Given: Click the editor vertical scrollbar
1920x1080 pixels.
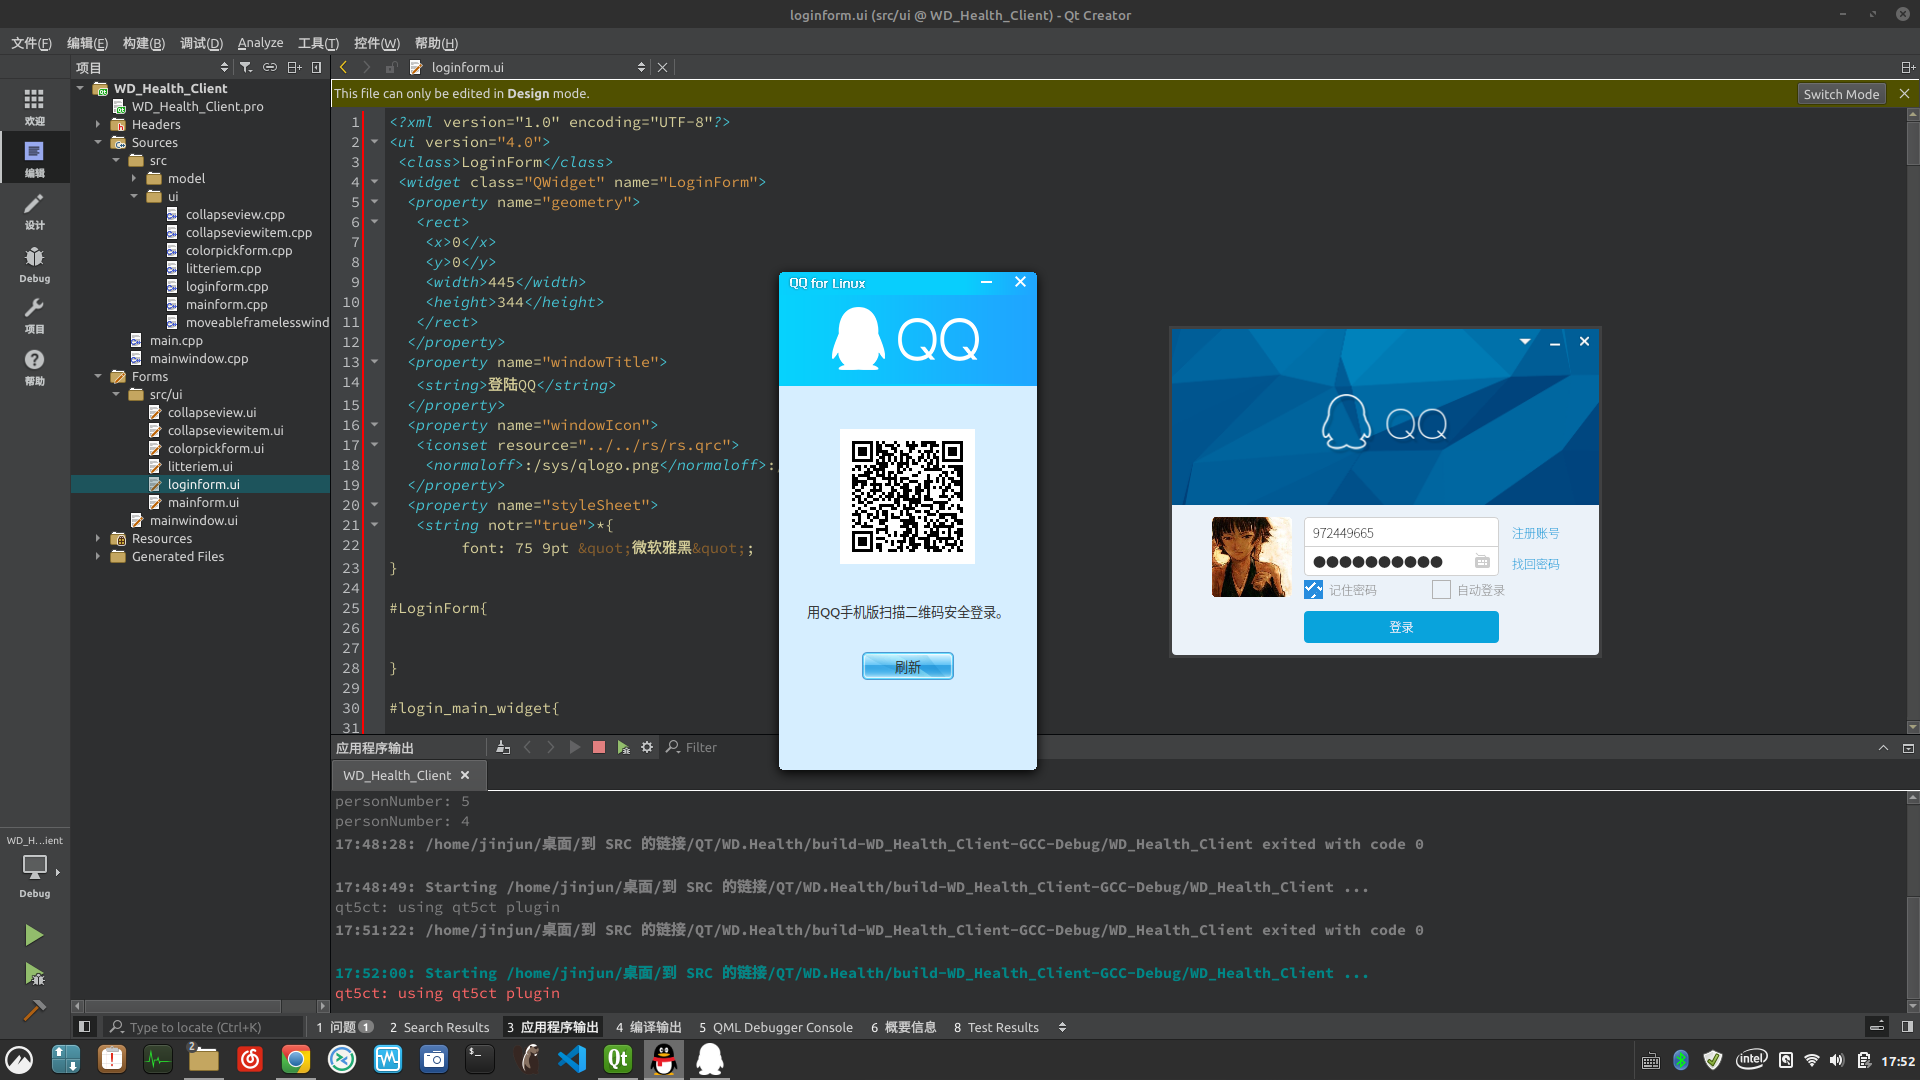Looking at the screenshot, I should [x=1912, y=421].
